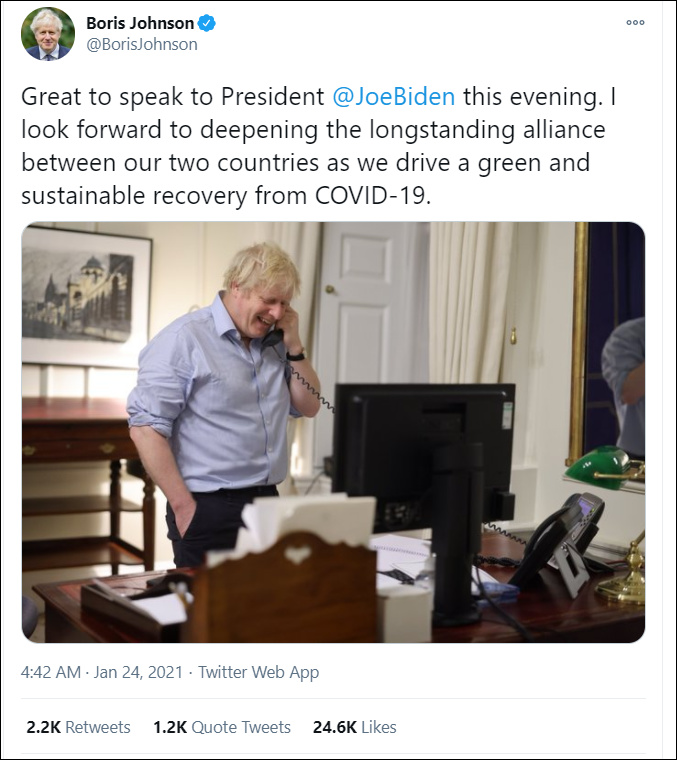The width and height of the screenshot is (677, 760).
Task: View the 2.2K Retweets list
Action: [78, 727]
